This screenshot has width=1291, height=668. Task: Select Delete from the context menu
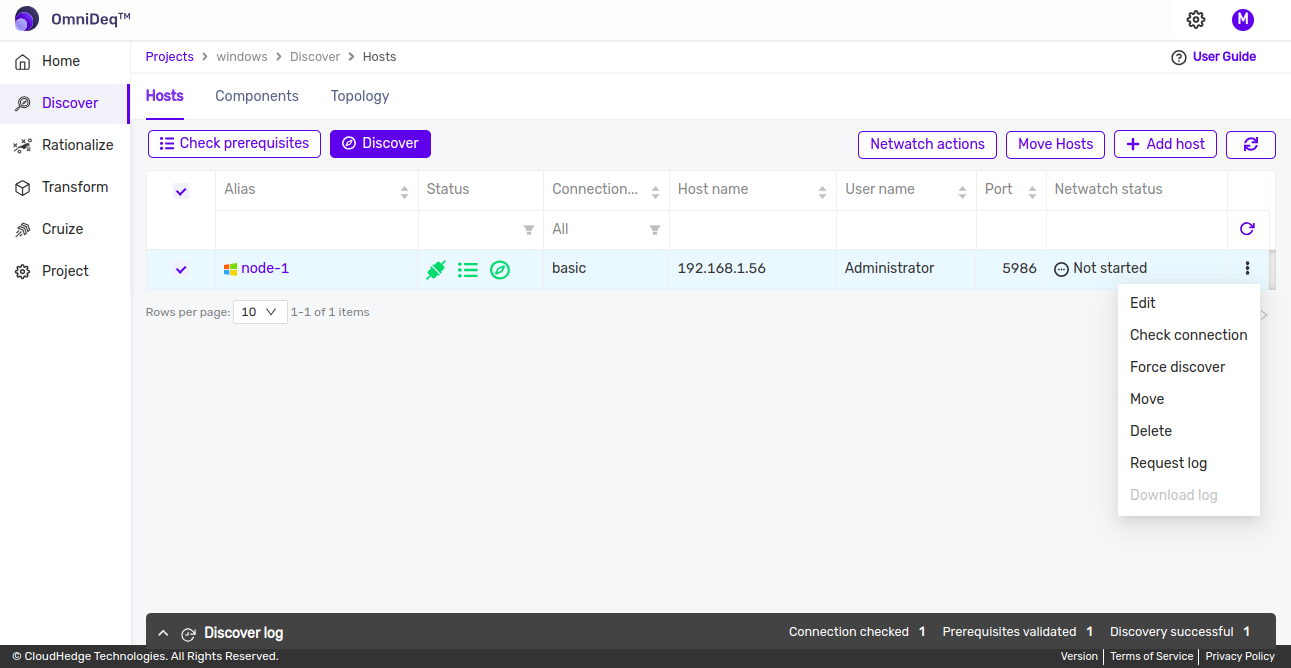point(1189,431)
